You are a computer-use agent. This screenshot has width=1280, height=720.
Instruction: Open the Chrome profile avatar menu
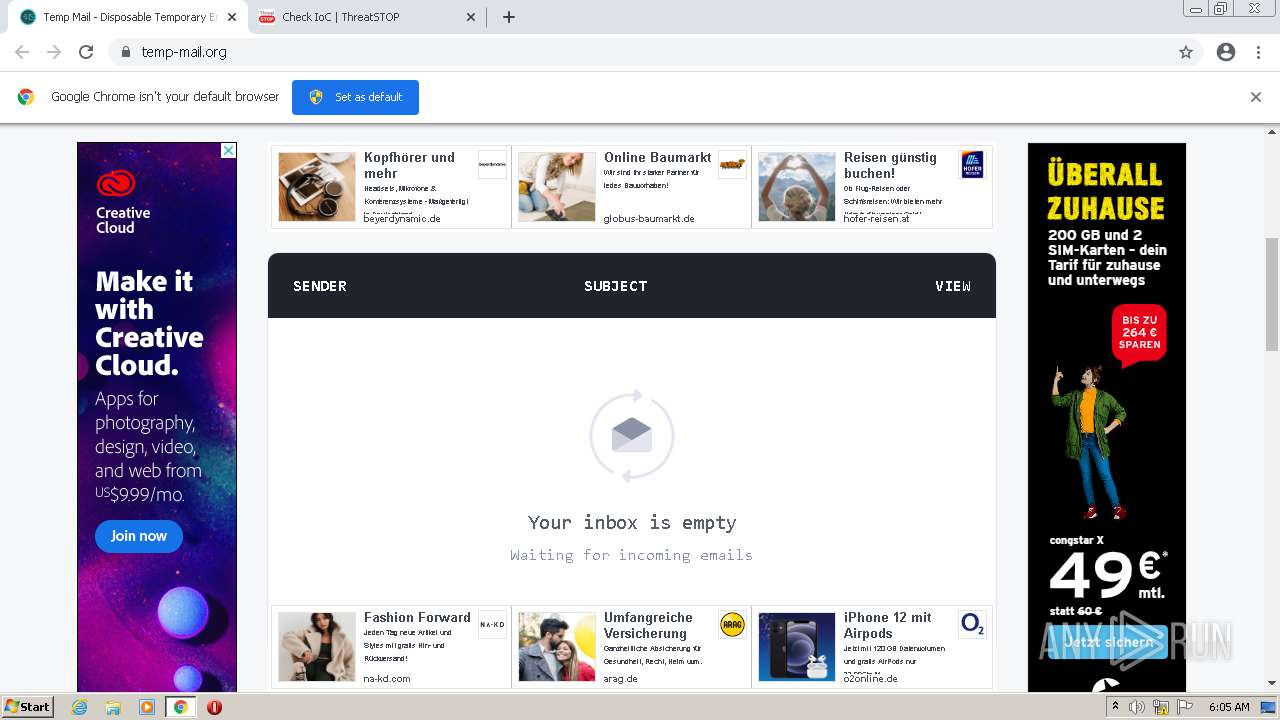point(1226,52)
